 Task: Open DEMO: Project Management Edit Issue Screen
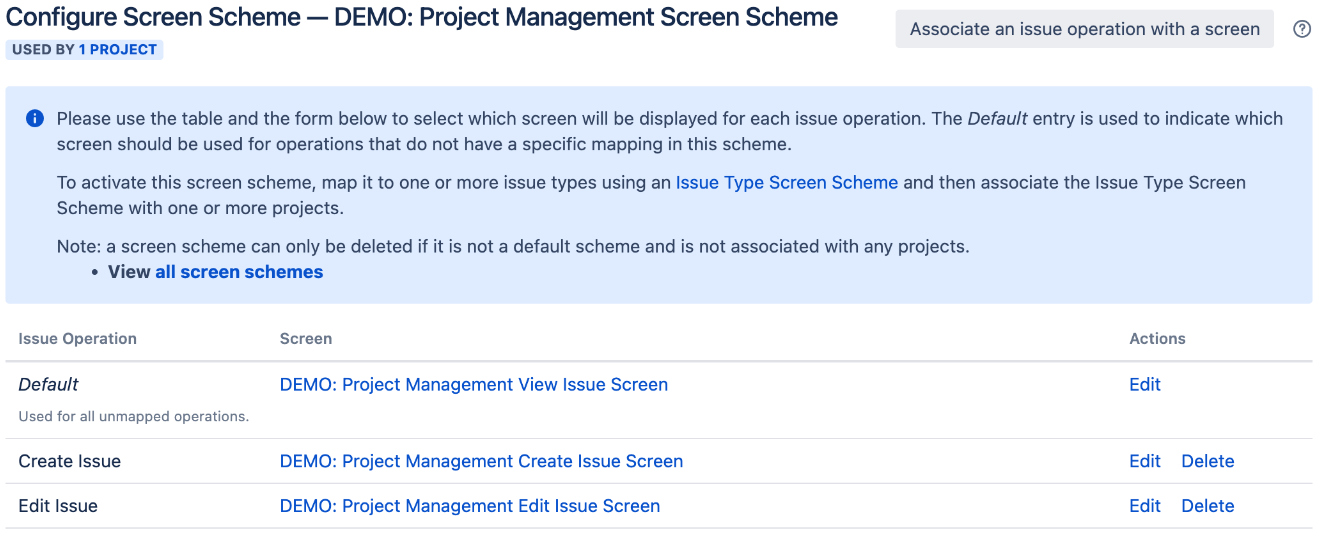[470, 506]
